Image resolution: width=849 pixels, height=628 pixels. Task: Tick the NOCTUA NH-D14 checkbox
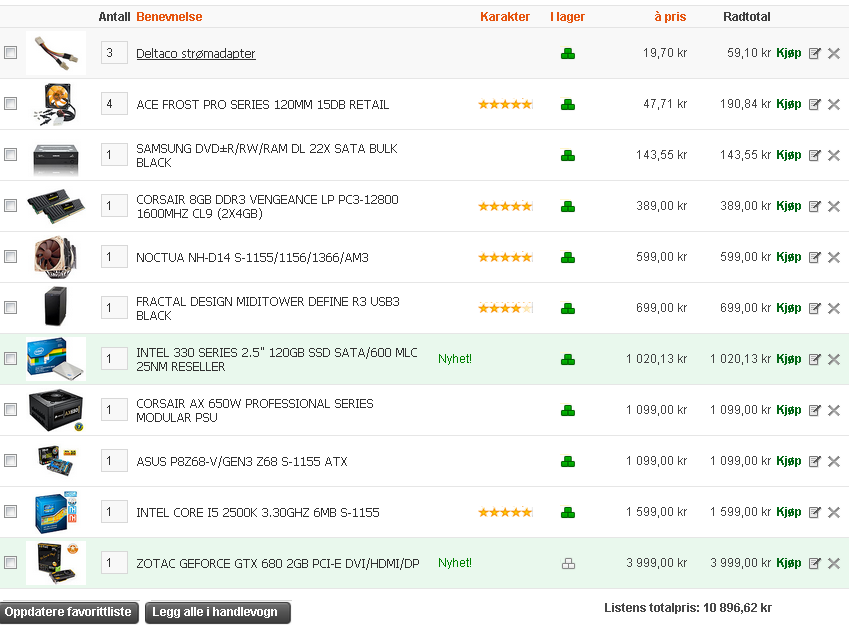pyautogui.click(x=10, y=256)
